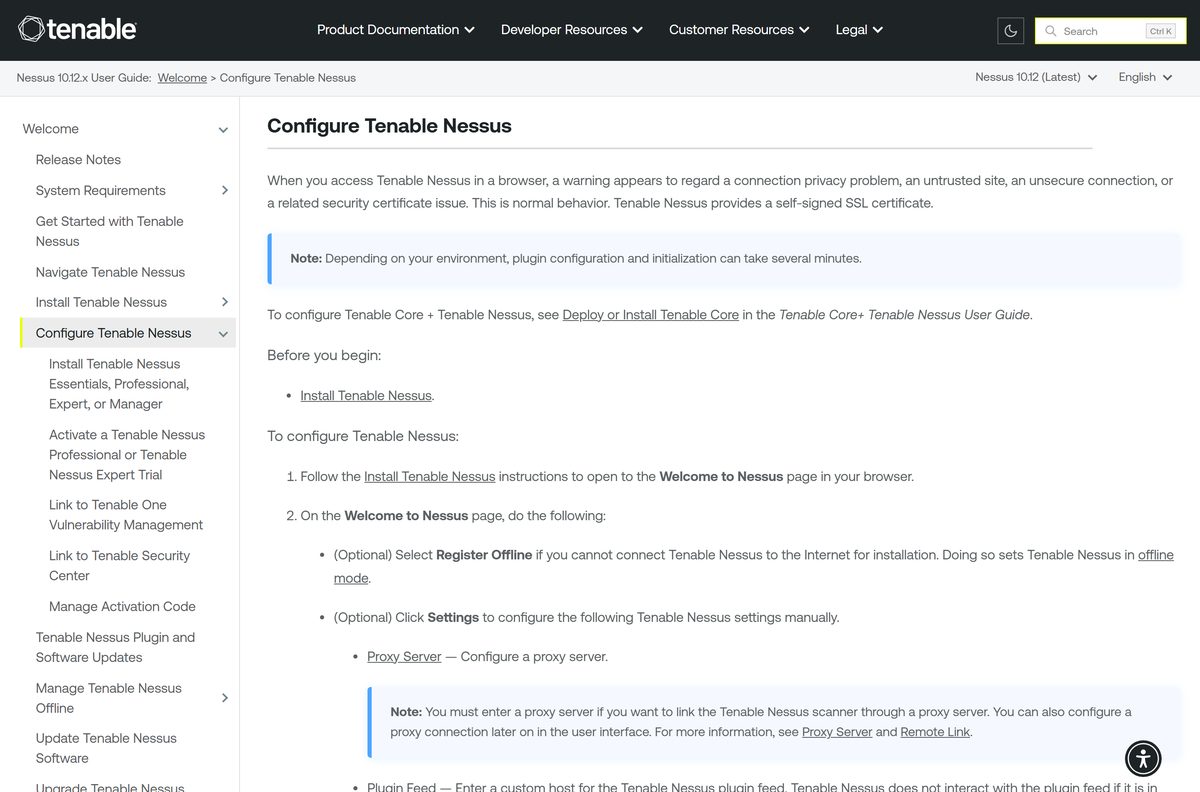Open Link to Tenable One Vulnerability Management
The width and height of the screenshot is (1200, 792).
coord(126,515)
